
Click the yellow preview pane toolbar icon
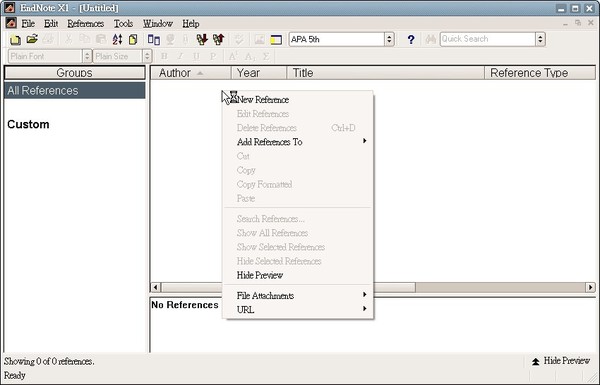click(276, 39)
